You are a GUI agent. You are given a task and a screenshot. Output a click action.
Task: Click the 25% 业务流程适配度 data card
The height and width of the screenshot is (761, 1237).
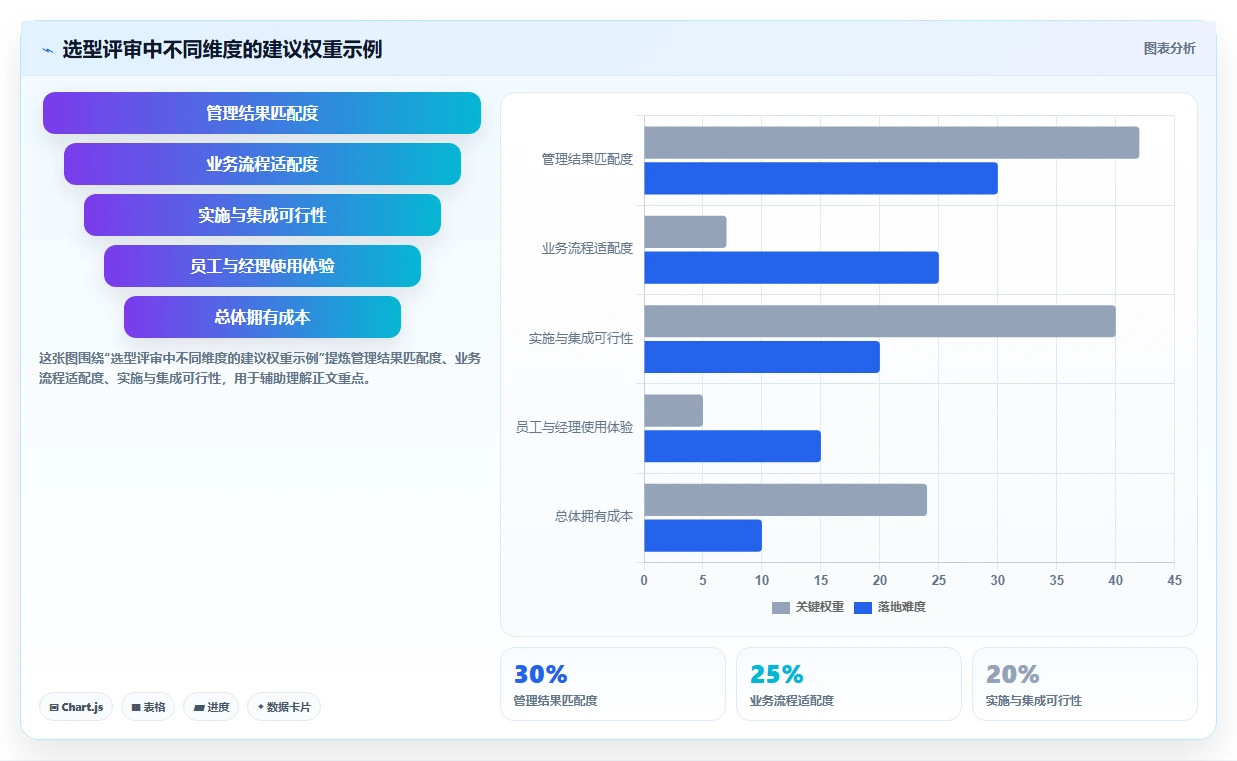(849, 684)
